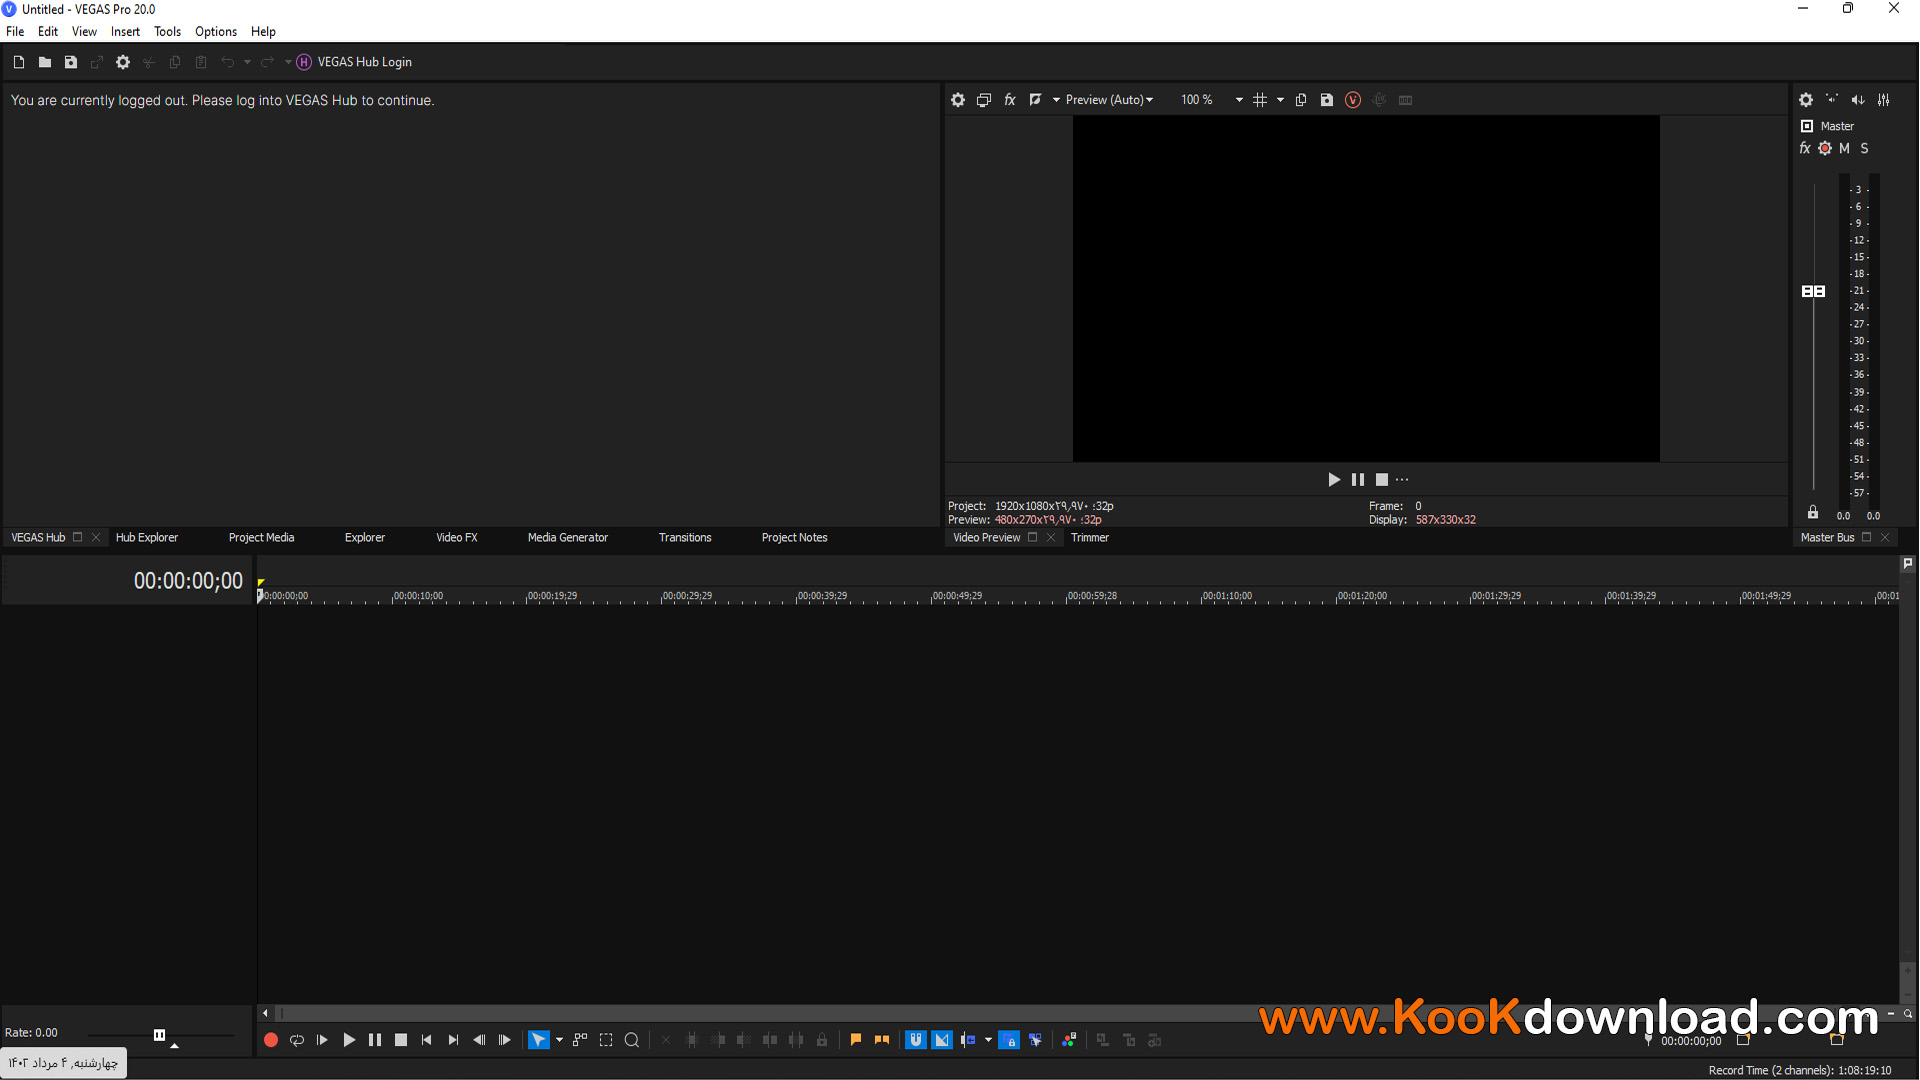The height and width of the screenshot is (1080, 1920).
Task: Create a new project with the toolbar icon
Action: point(19,62)
